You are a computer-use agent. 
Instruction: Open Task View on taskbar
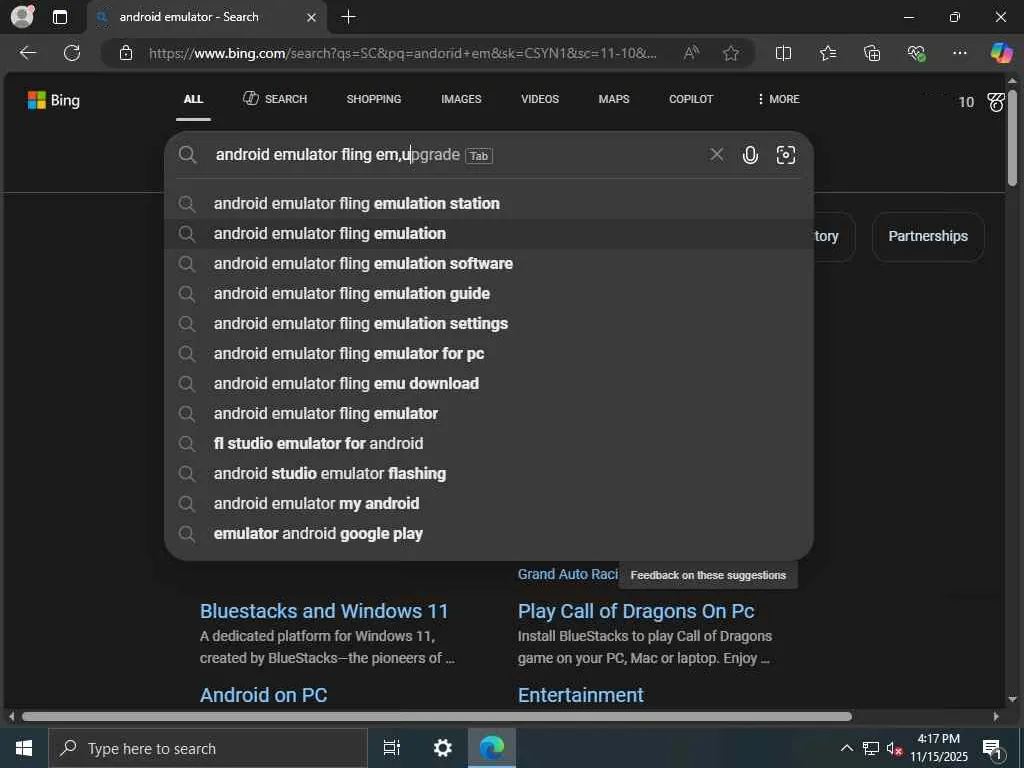click(x=391, y=748)
